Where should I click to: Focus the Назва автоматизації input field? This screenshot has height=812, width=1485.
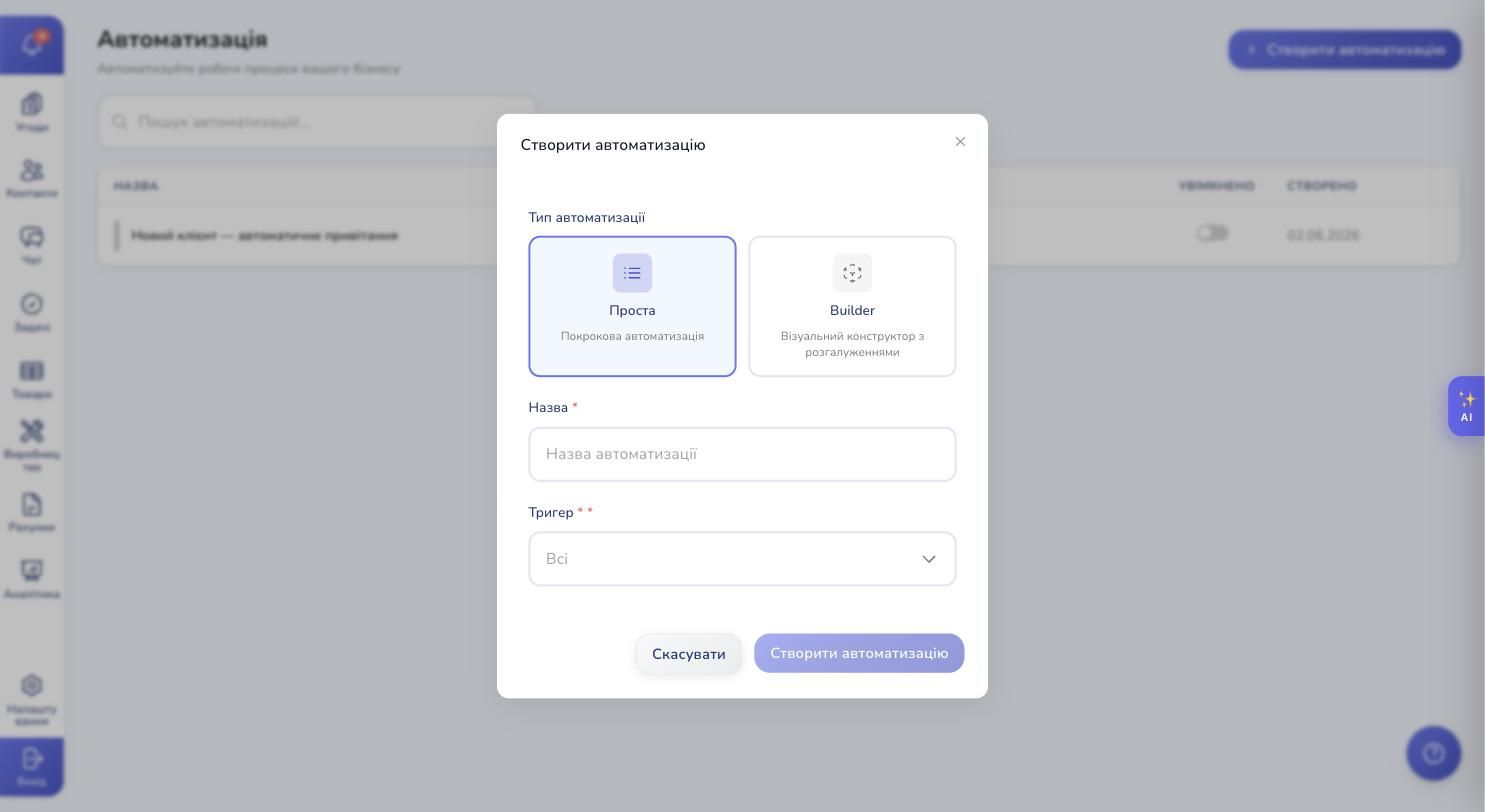[742, 454]
